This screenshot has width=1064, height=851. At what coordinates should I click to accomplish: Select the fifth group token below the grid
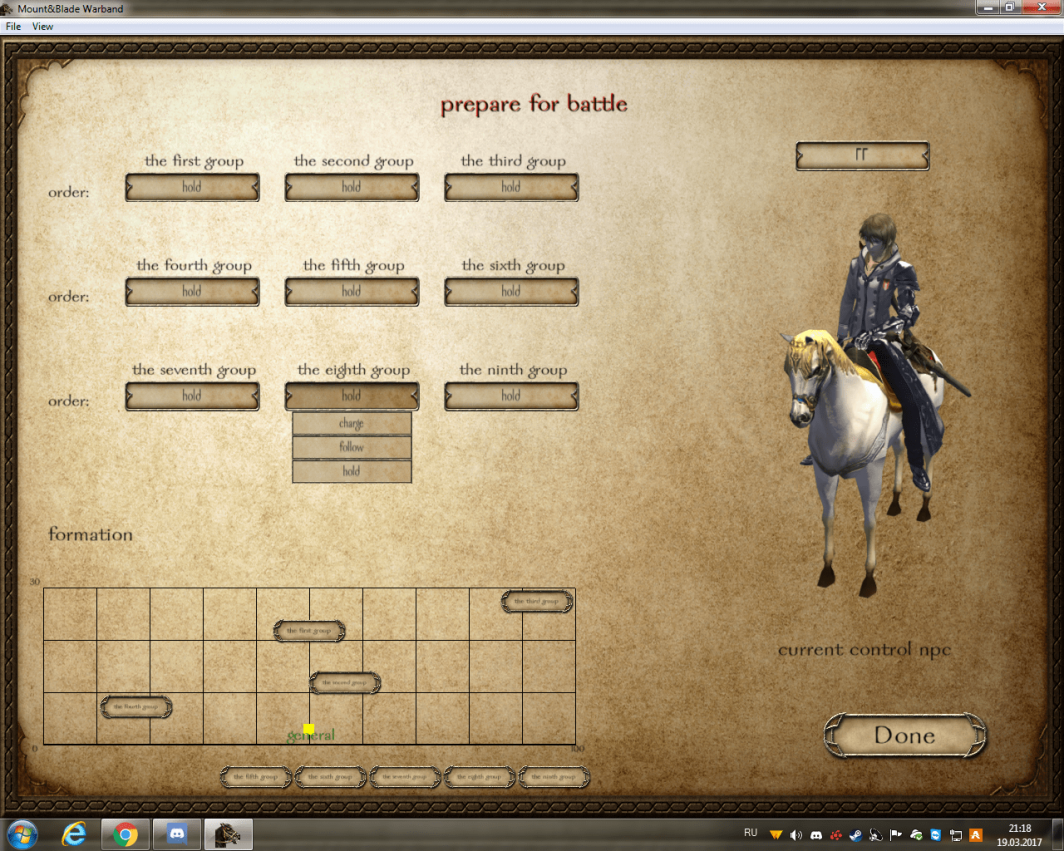tap(255, 777)
